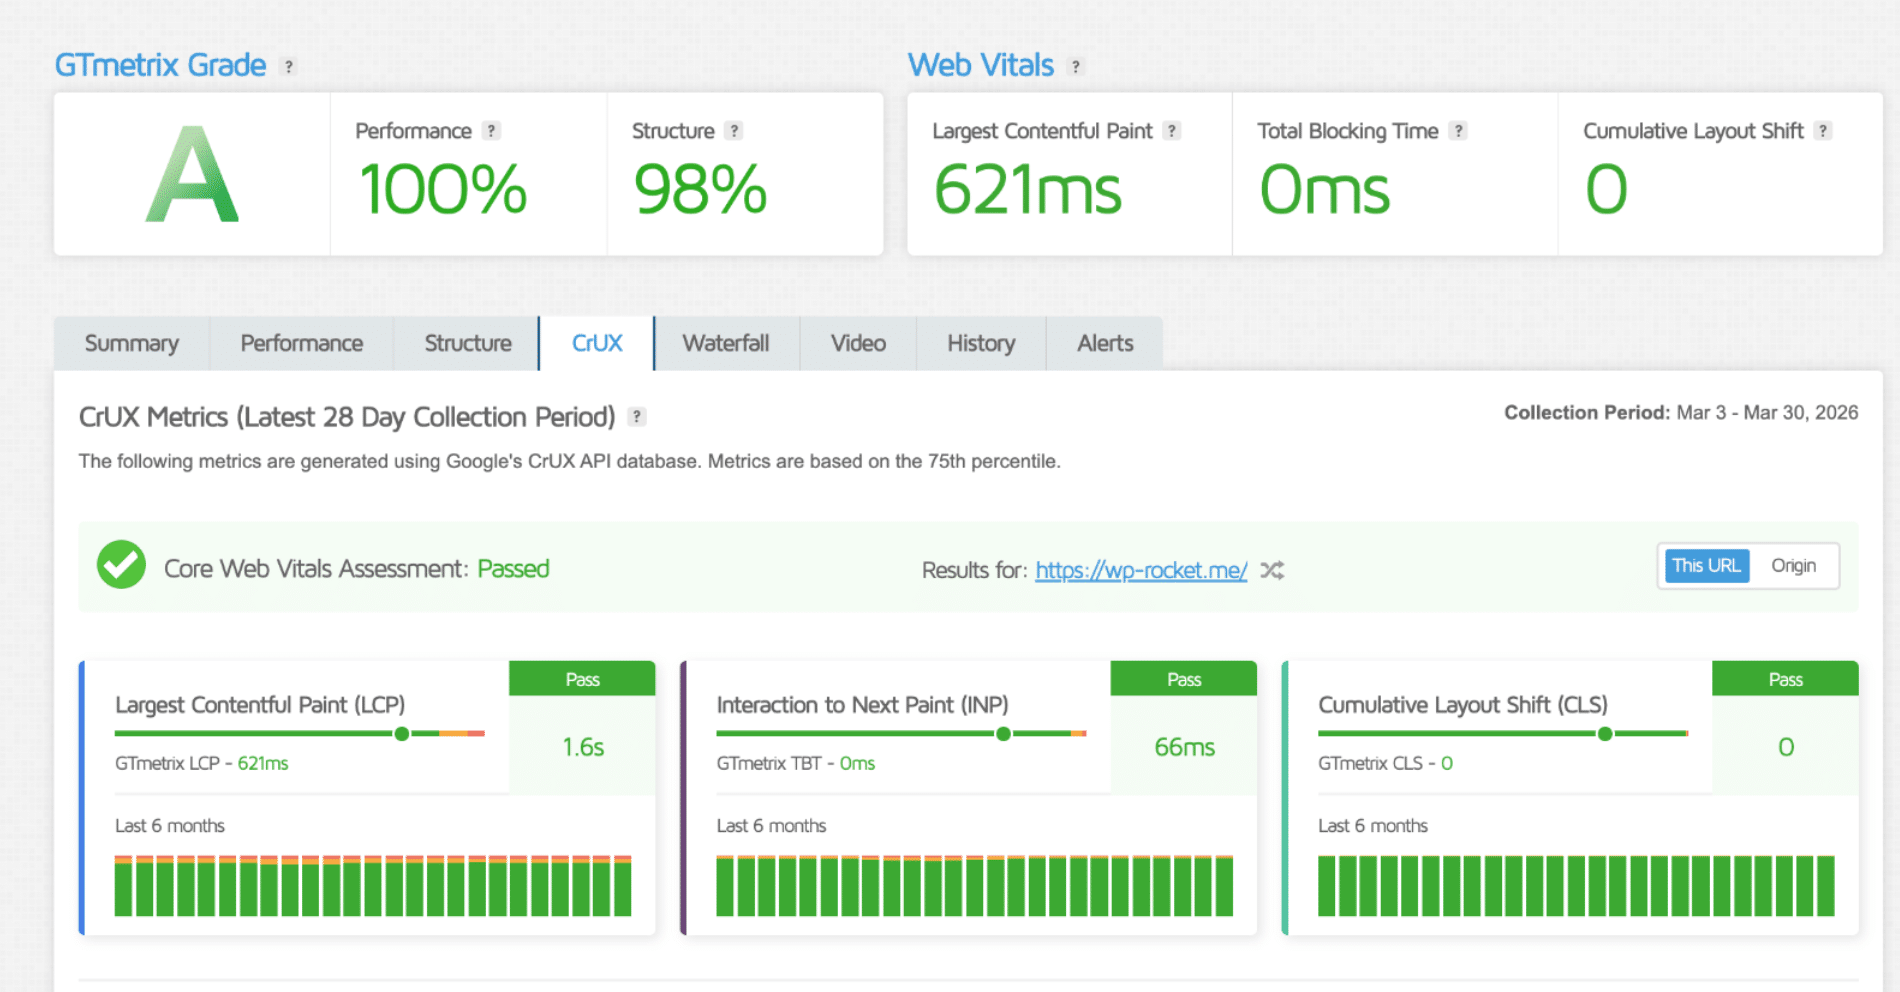Click the Structure score help icon
The height and width of the screenshot is (992, 1900).
pyautogui.click(x=733, y=130)
